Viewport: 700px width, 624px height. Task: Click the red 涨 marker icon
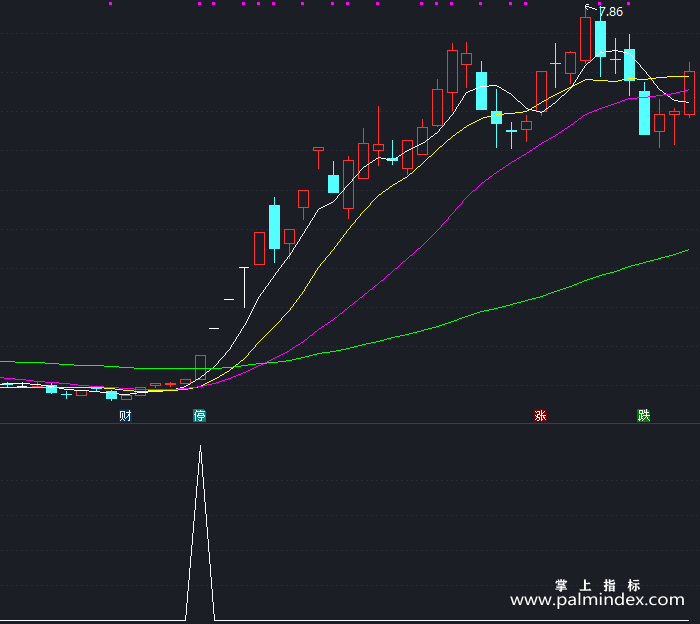click(x=541, y=416)
